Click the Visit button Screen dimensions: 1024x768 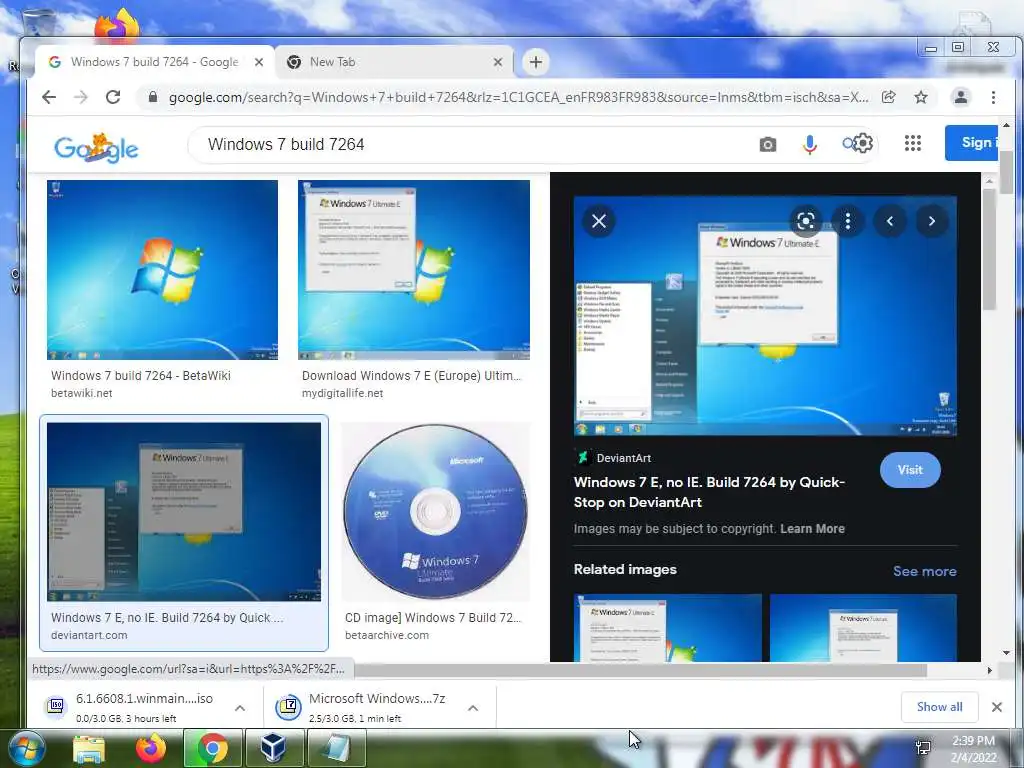[910, 470]
